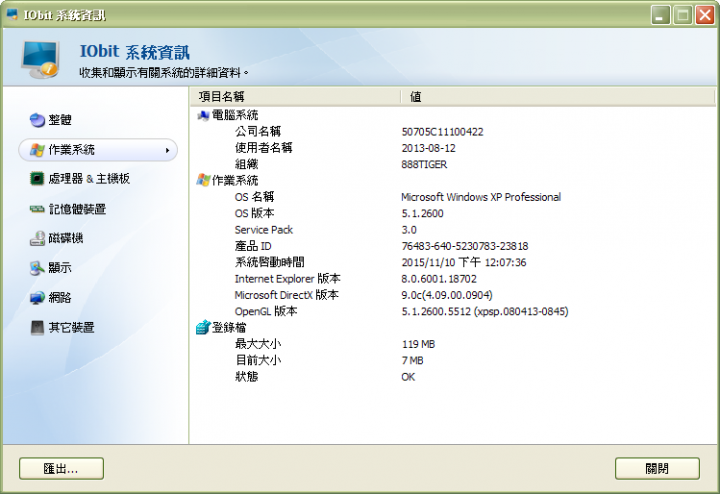Click value 8.0.6001.18702

439,279
